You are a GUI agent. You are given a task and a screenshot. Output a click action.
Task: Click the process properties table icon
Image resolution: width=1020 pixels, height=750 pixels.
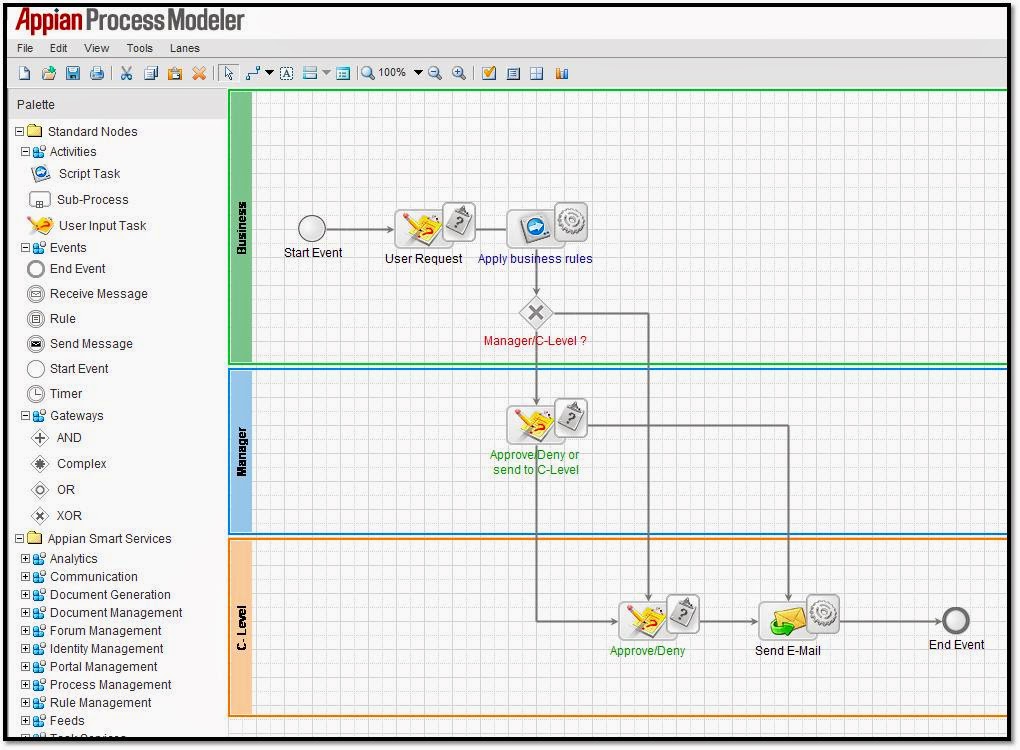pos(343,74)
